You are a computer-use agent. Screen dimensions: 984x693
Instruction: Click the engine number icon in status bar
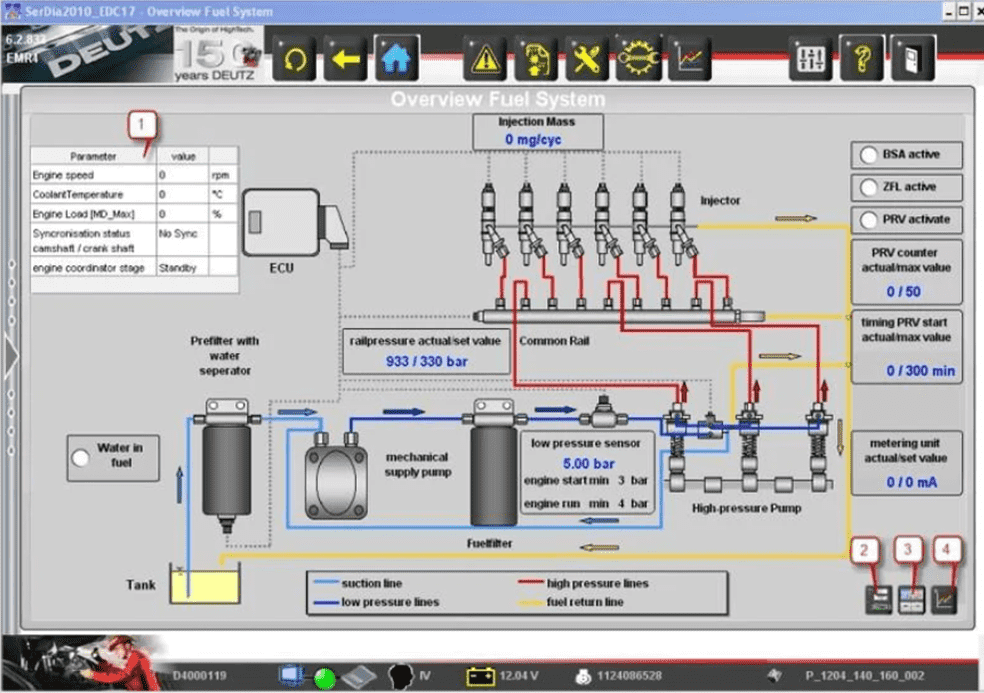(583, 676)
